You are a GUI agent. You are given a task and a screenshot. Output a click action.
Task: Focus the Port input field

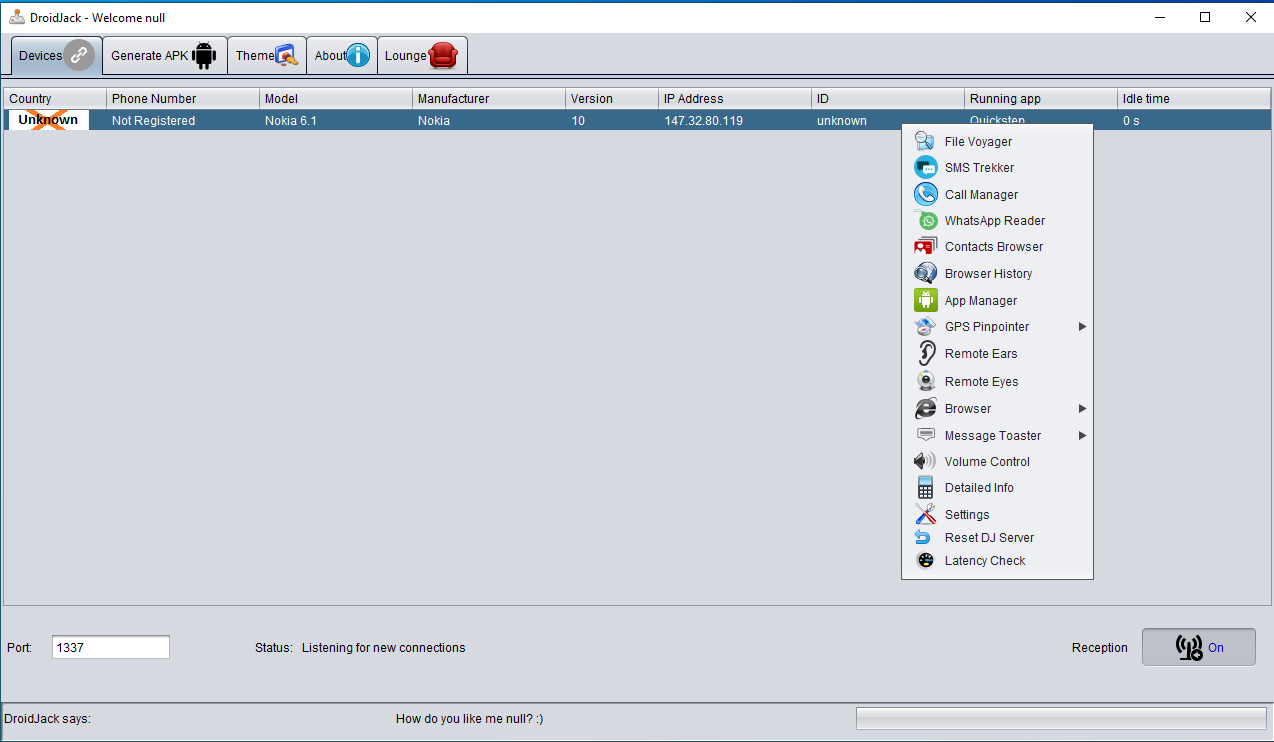pos(111,647)
